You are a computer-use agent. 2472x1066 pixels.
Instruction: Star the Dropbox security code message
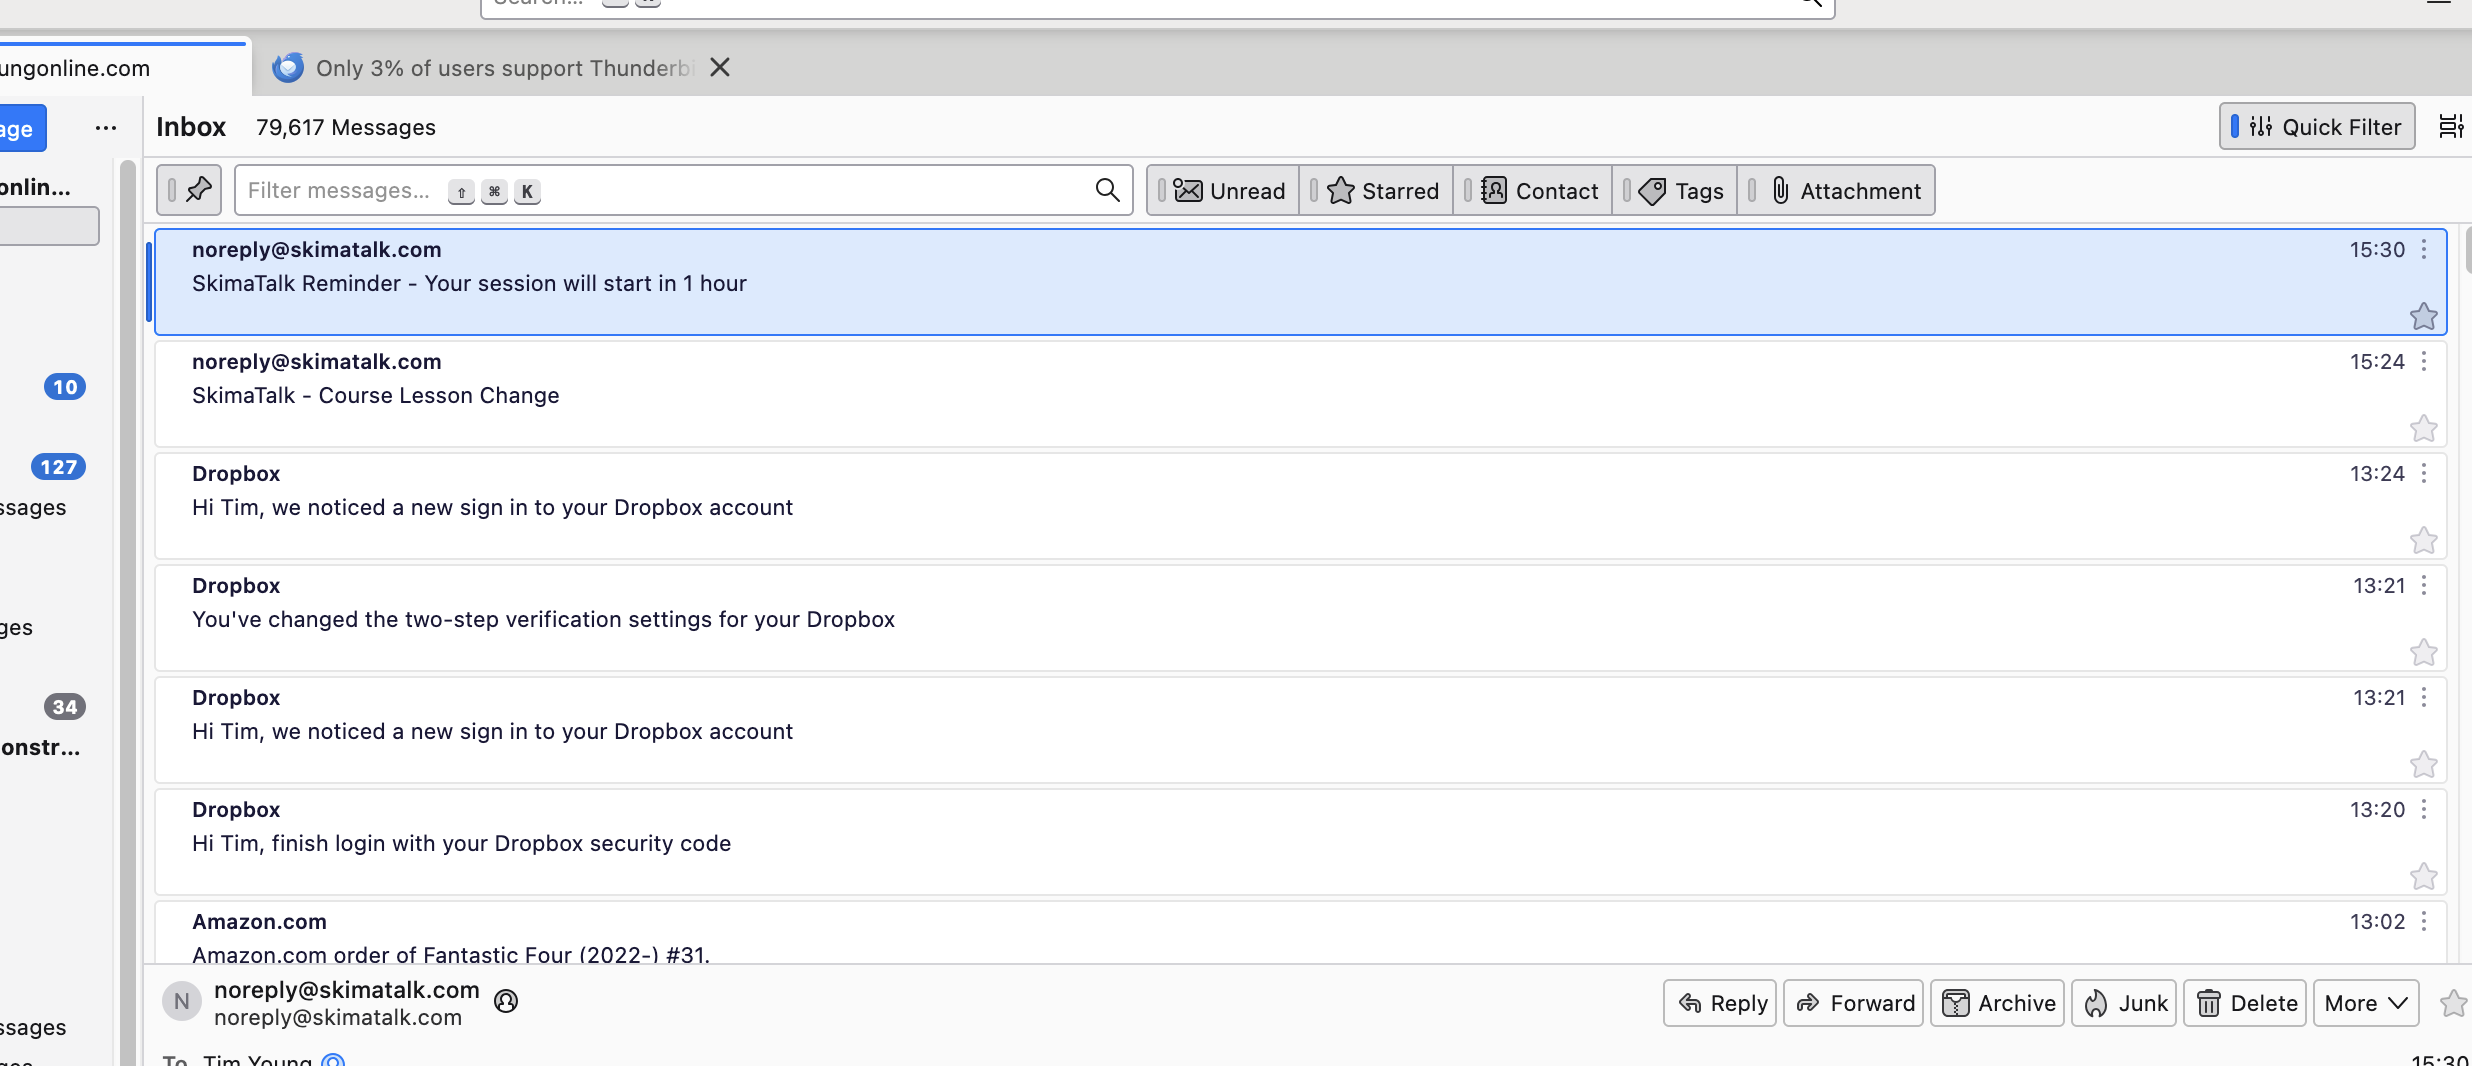click(2423, 877)
